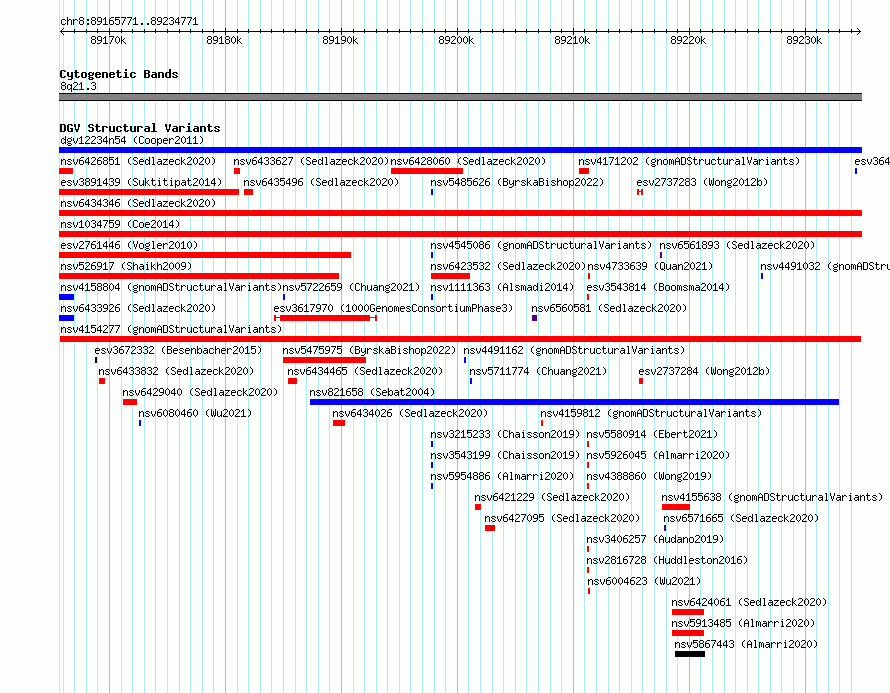Select nsv6434026 (Sedlazeck2020) label
The image size is (890, 693).
tap(410, 413)
